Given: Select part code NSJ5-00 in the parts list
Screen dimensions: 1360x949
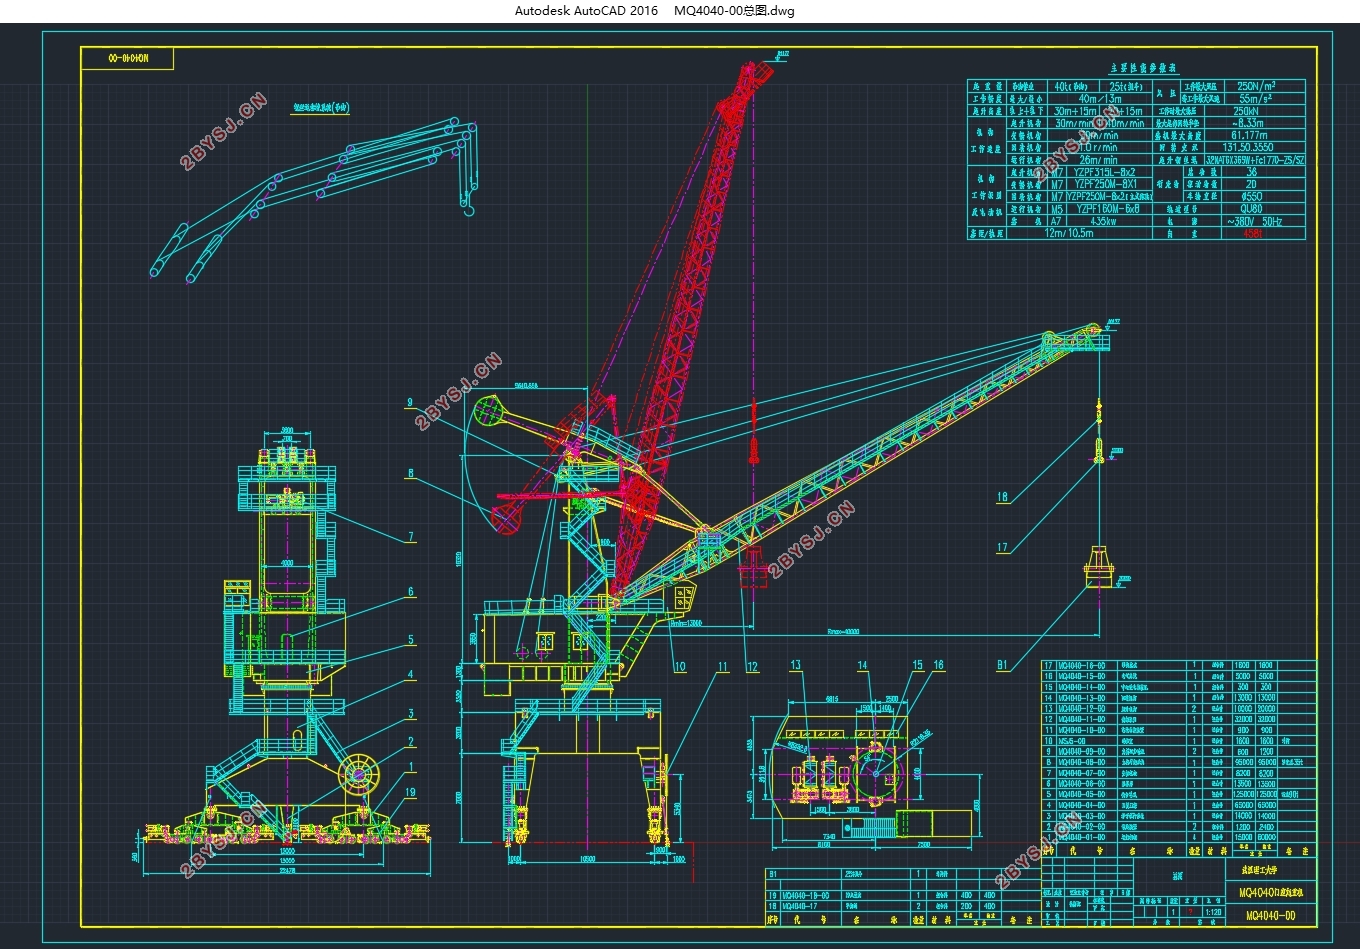Looking at the screenshot, I should click(x=1071, y=741).
